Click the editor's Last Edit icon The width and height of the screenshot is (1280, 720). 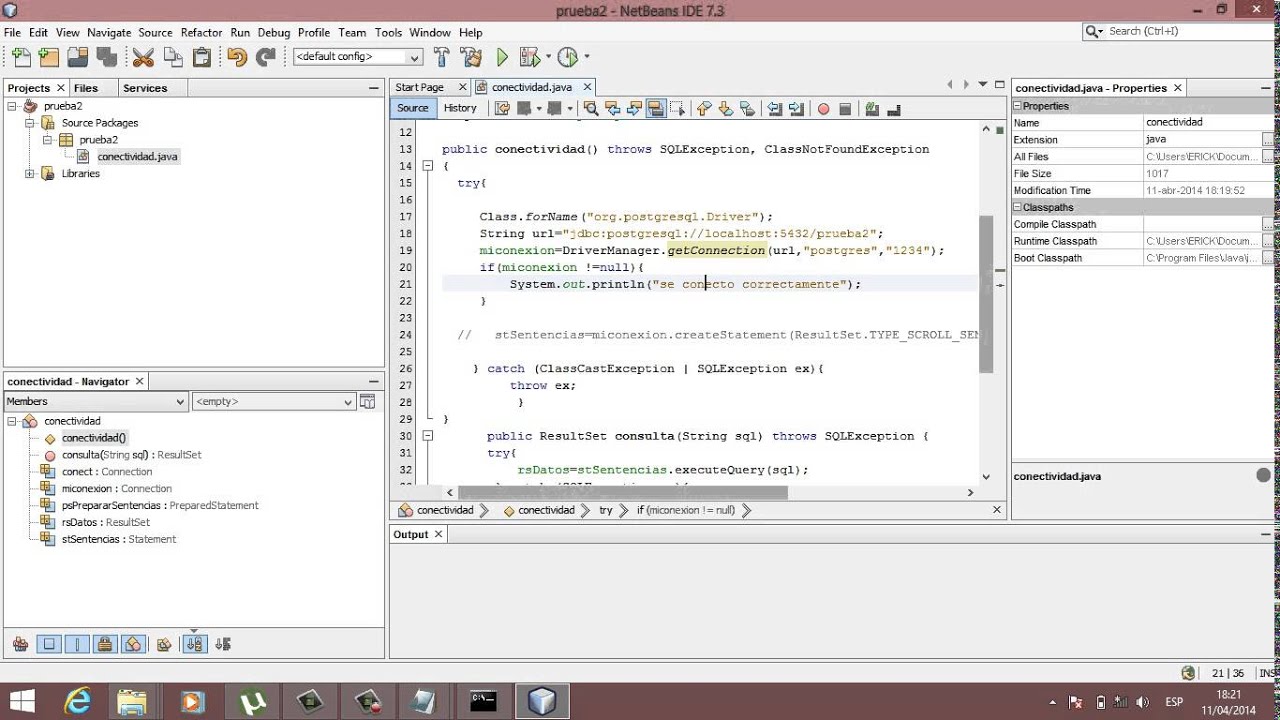(503, 108)
